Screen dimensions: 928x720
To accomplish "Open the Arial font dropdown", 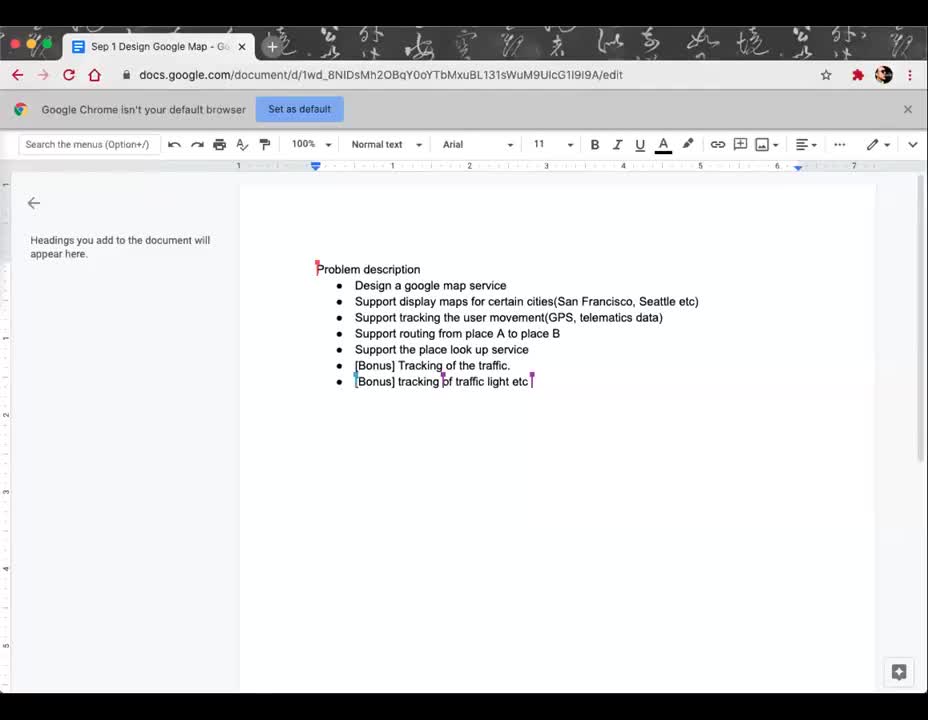I will click(x=478, y=144).
